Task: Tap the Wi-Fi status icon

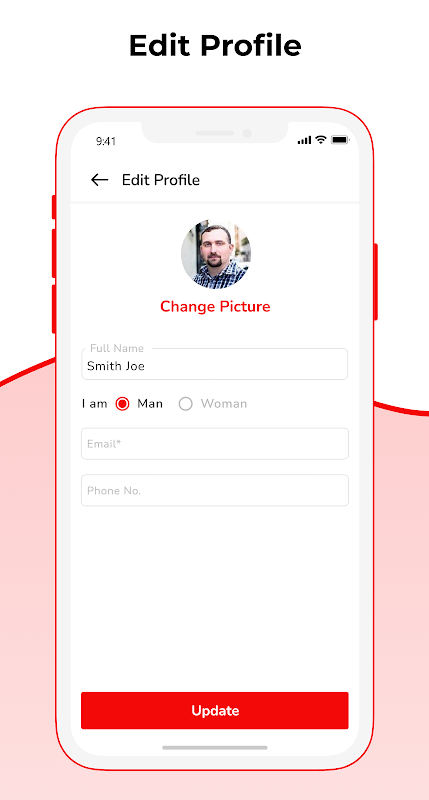Action: (320, 140)
